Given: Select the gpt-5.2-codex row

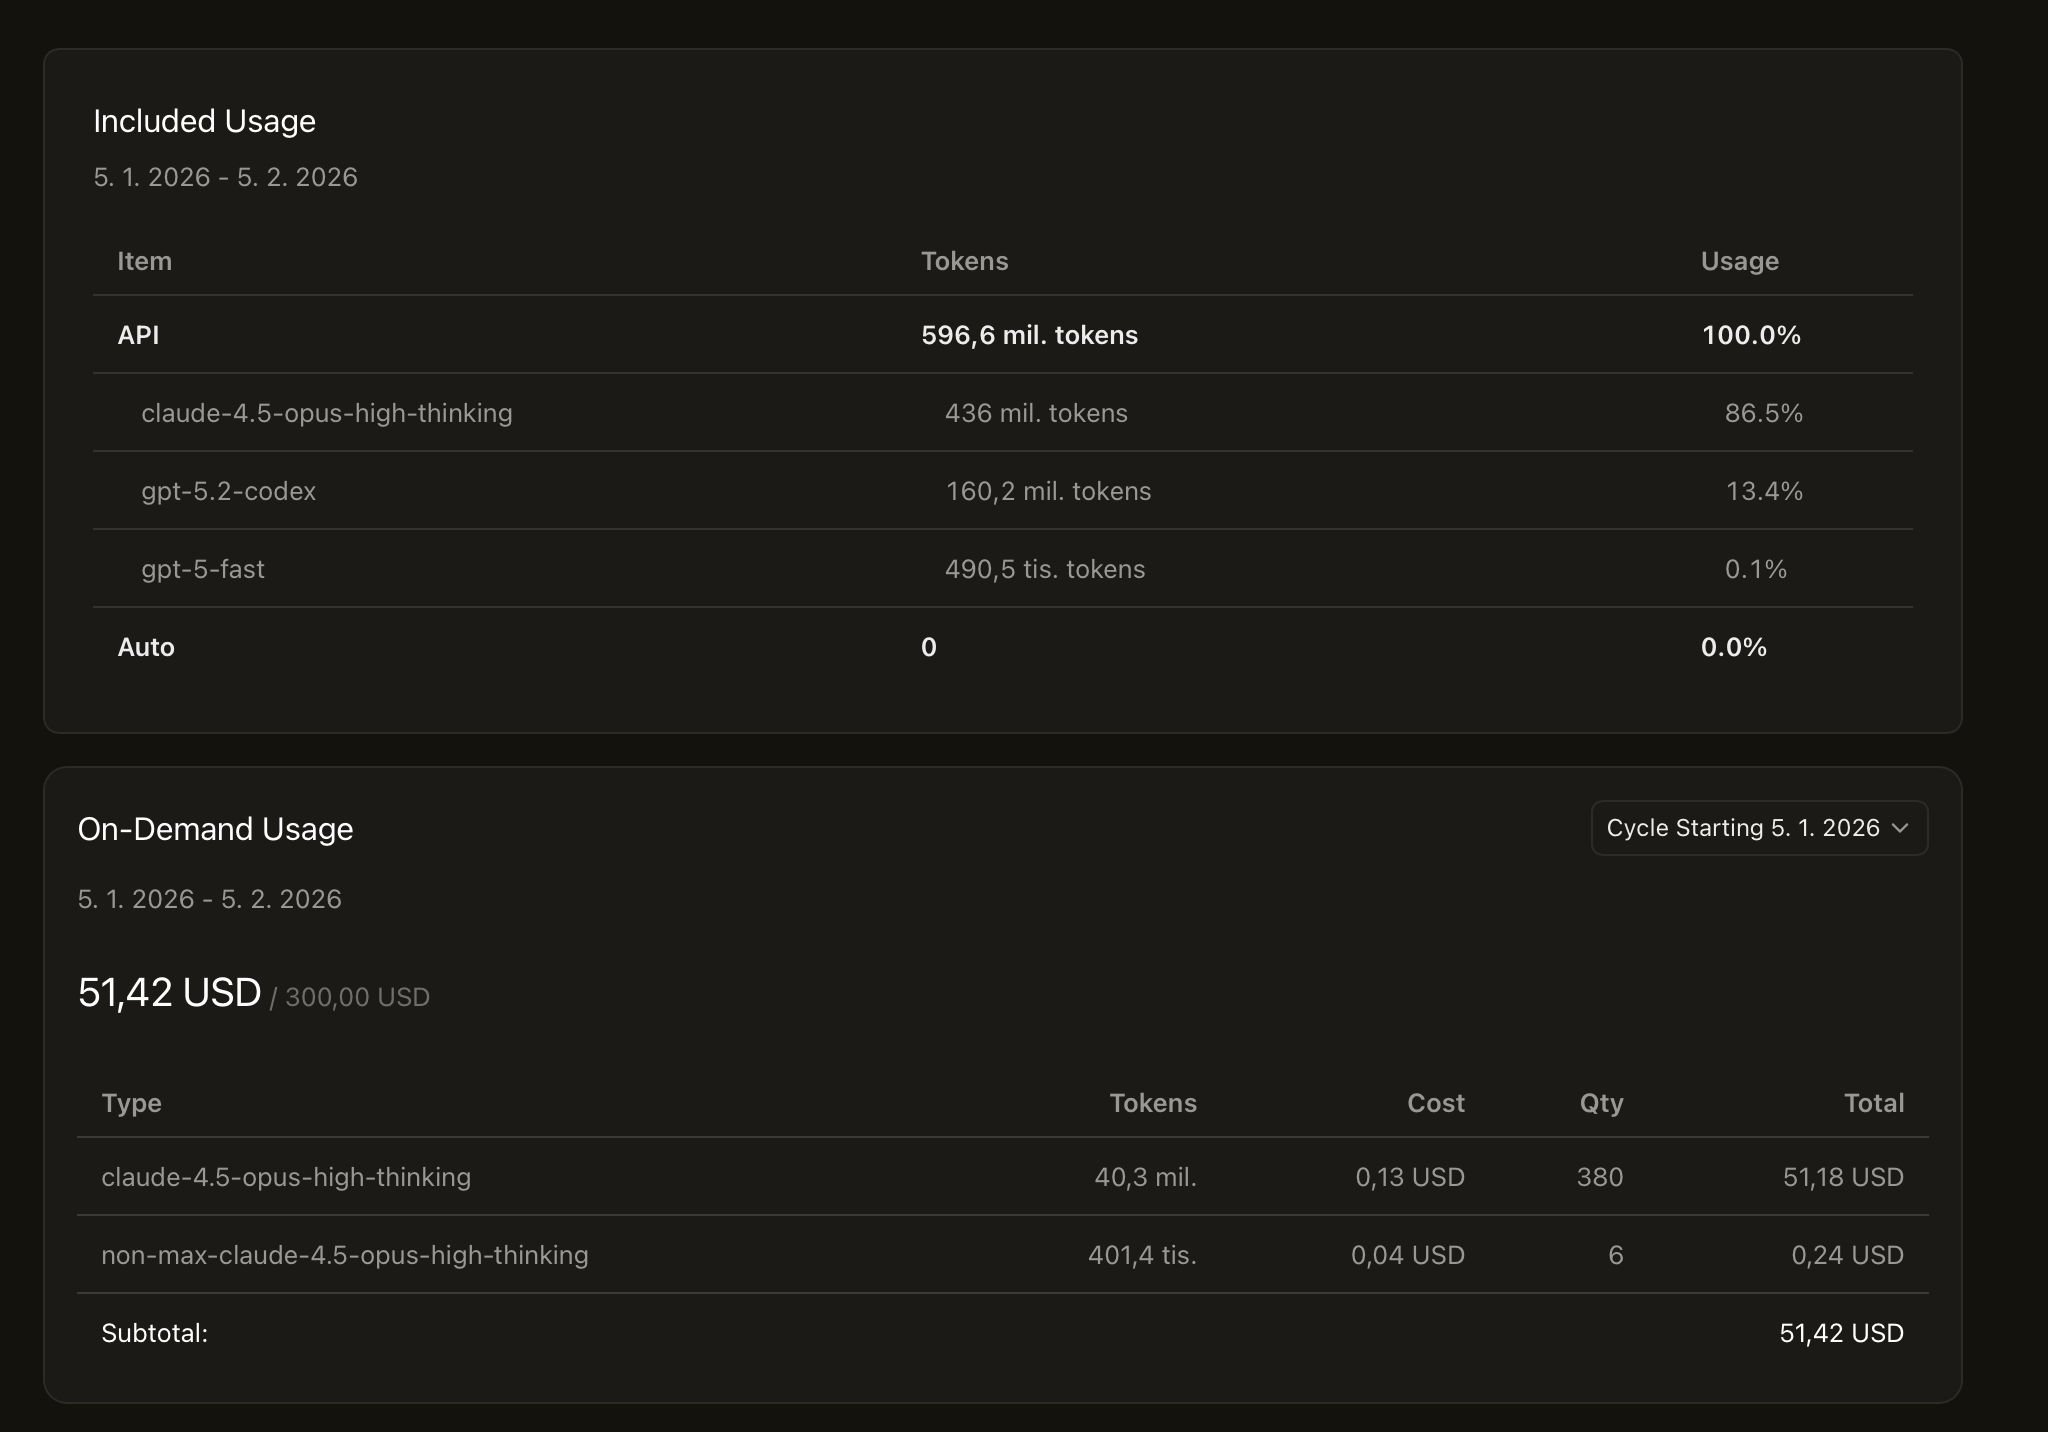Looking at the screenshot, I should 229,491.
